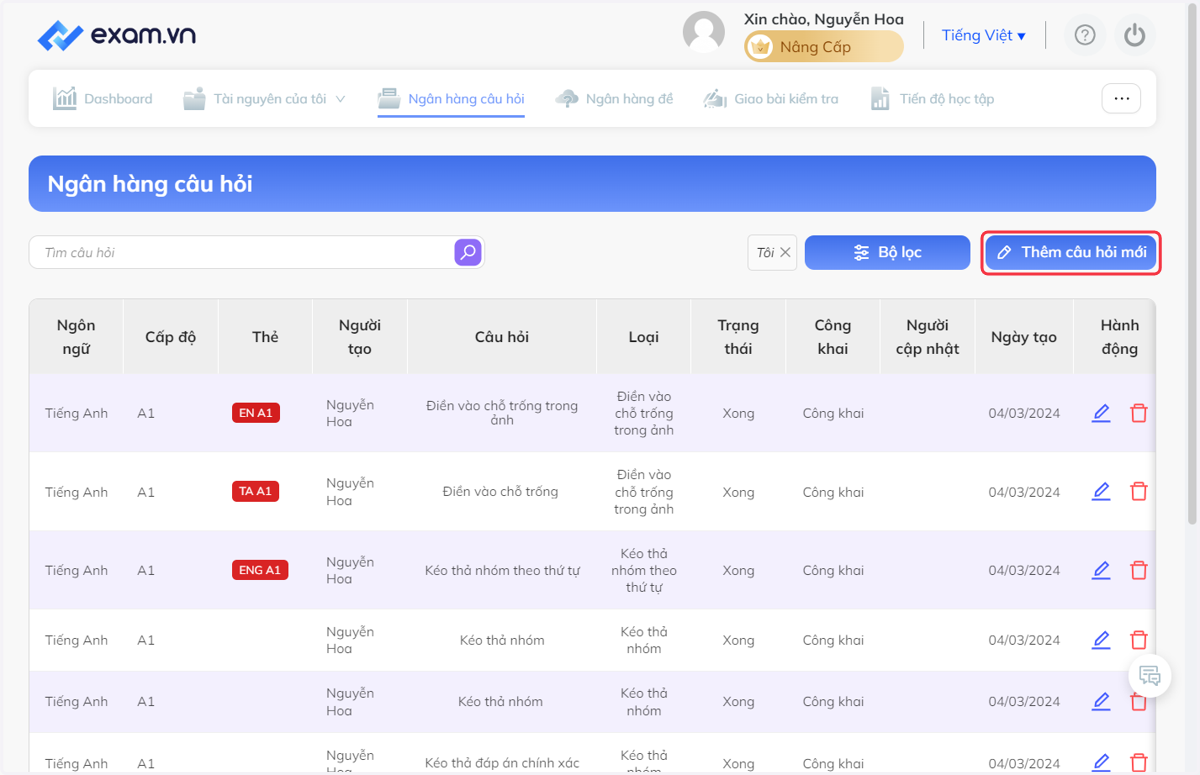Screen dimensions: 1200x775
Task: Remove the Tôi filter chip
Action: 785,253
